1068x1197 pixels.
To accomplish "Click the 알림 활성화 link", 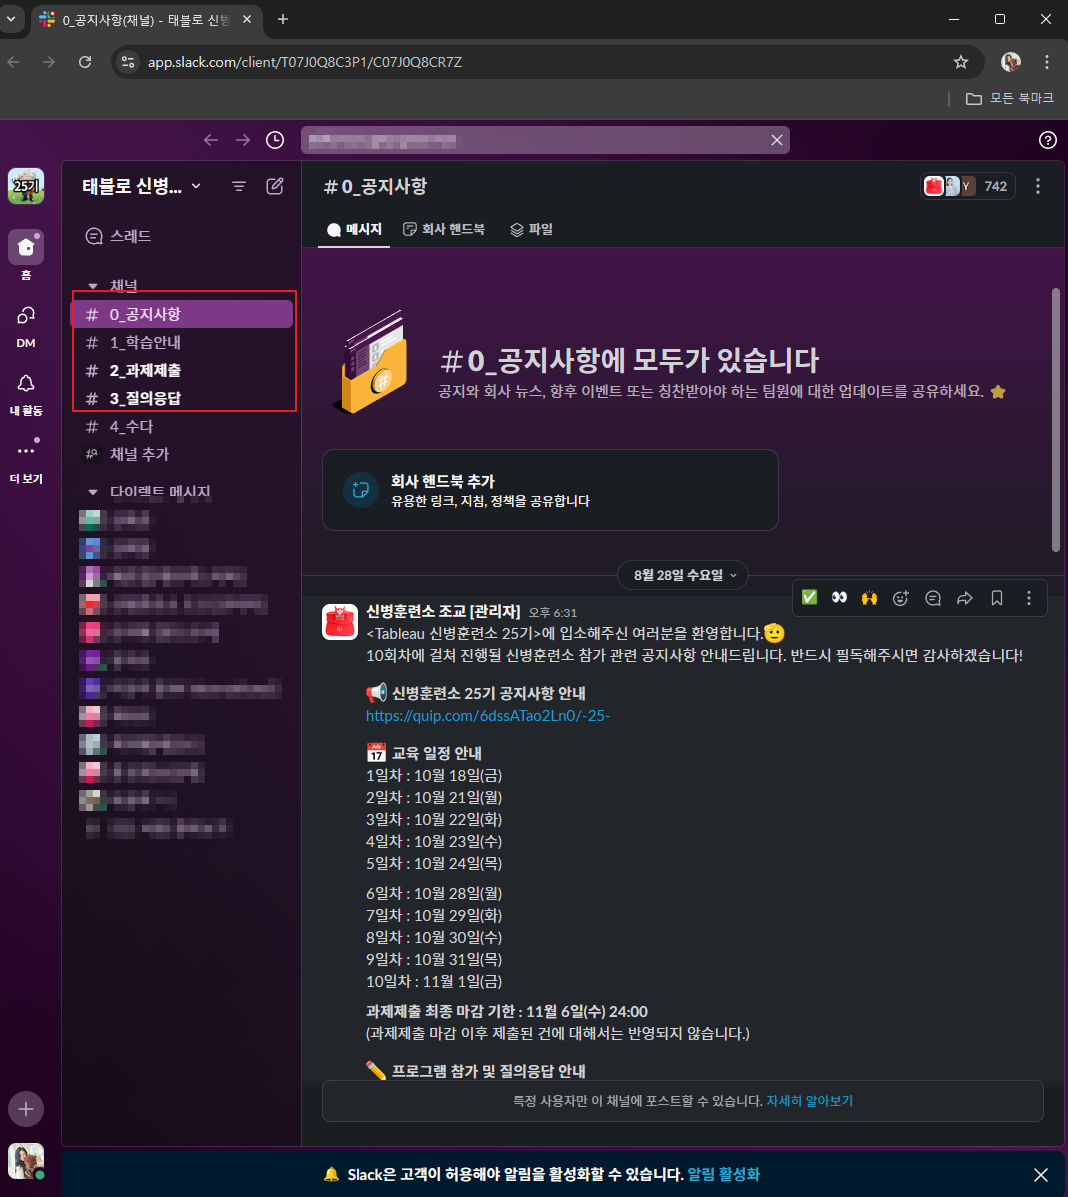I will point(724,1174).
